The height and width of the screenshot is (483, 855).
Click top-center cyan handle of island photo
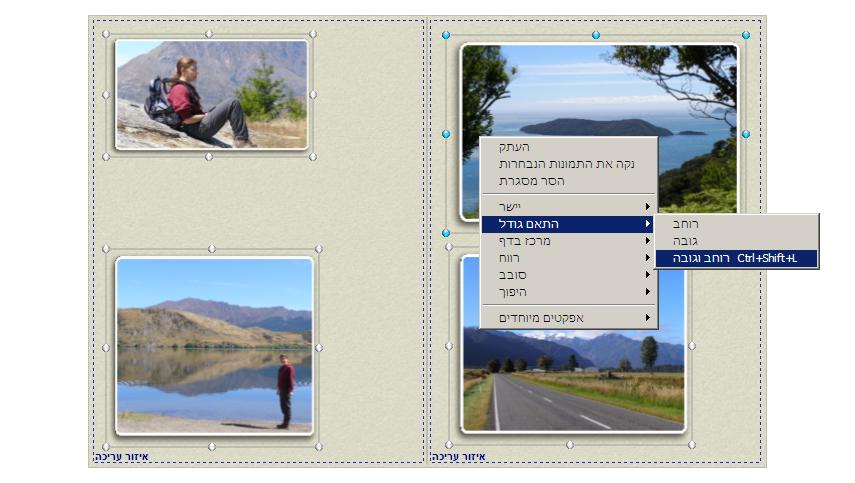tap(596, 35)
